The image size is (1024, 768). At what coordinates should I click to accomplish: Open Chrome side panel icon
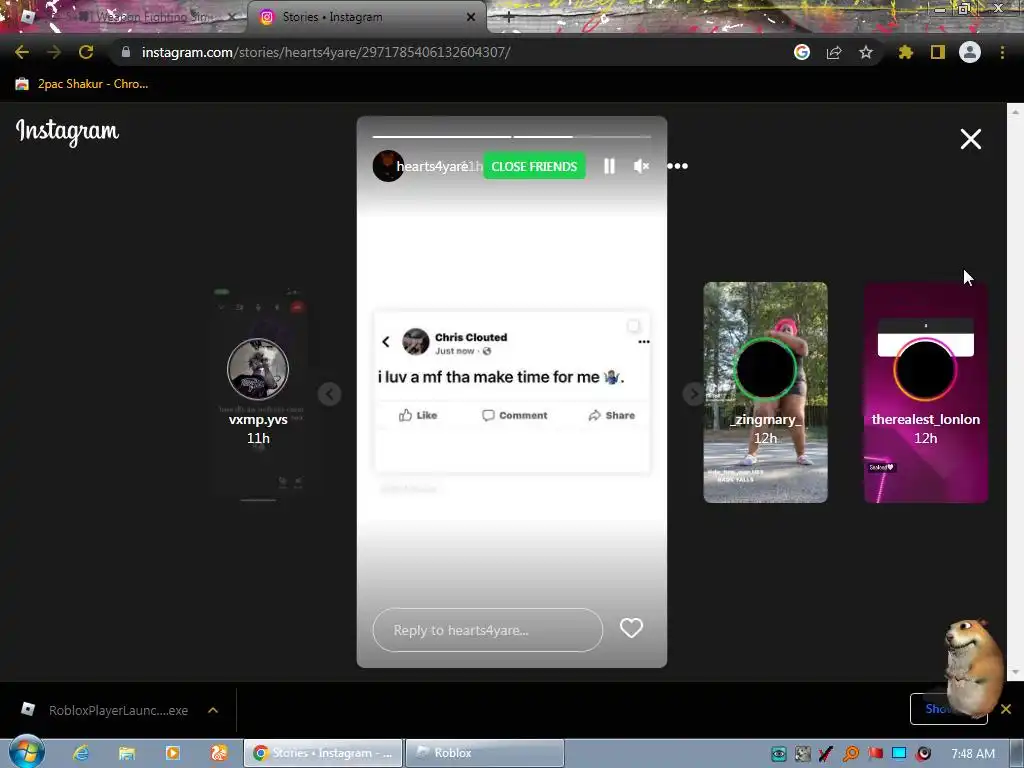click(x=938, y=52)
